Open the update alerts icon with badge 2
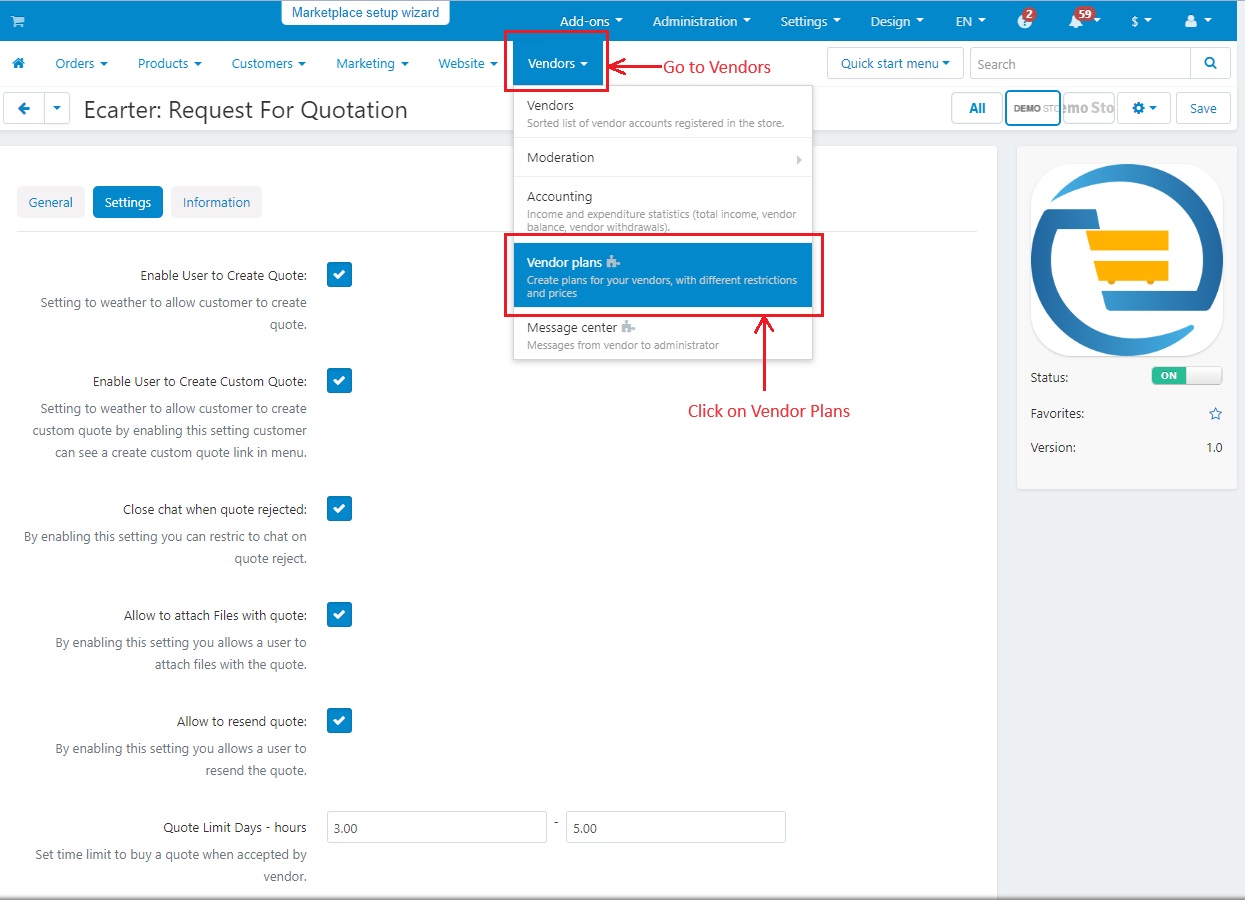 pyautogui.click(x=1025, y=20)
